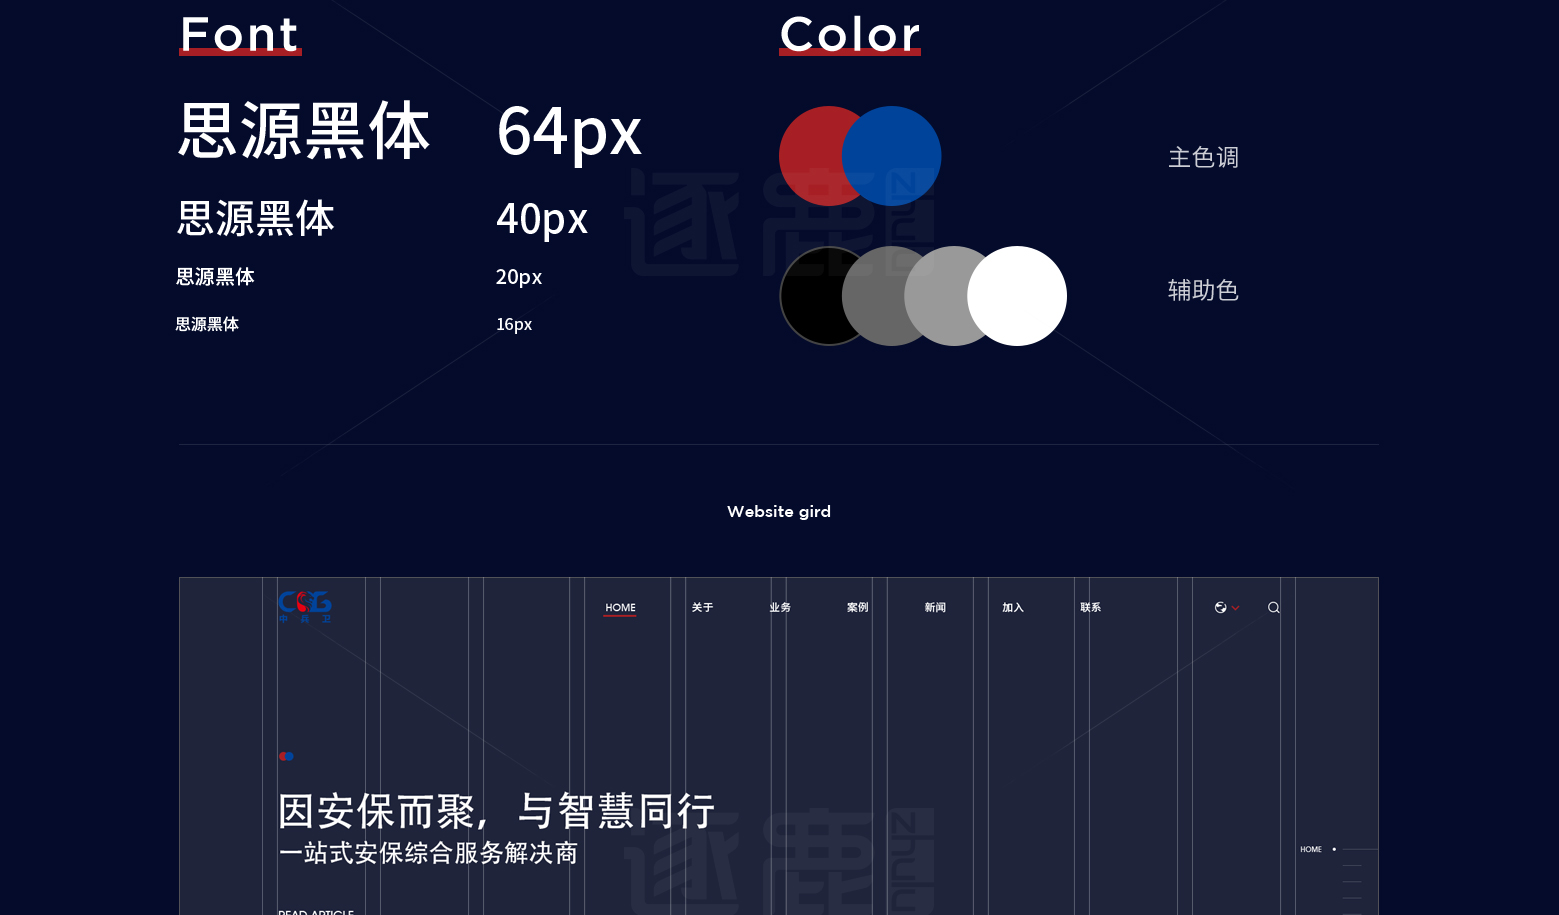Select the white auxiliary color swatch
This screenshot has width=1559, height=915.
click(x=1020, y=295)
